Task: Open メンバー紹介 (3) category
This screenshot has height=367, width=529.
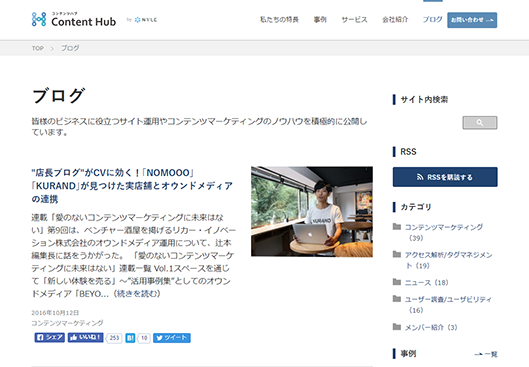Action: (x=431, y=327)
